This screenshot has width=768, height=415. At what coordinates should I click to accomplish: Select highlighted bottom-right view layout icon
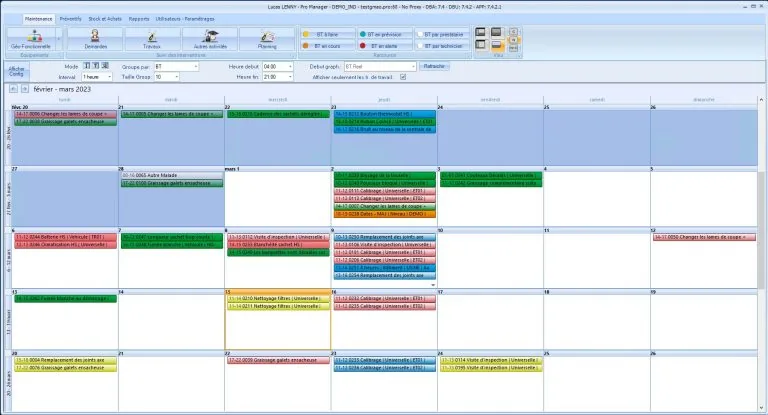point(496,45)
